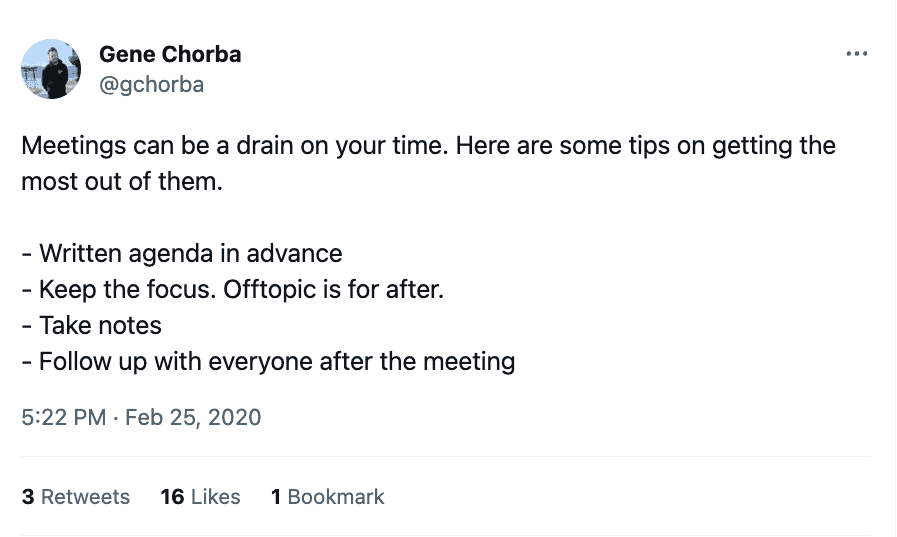Screen dimensions: 897x537
Task: Click the "Take notes" tip line
Action: [91, 325]
